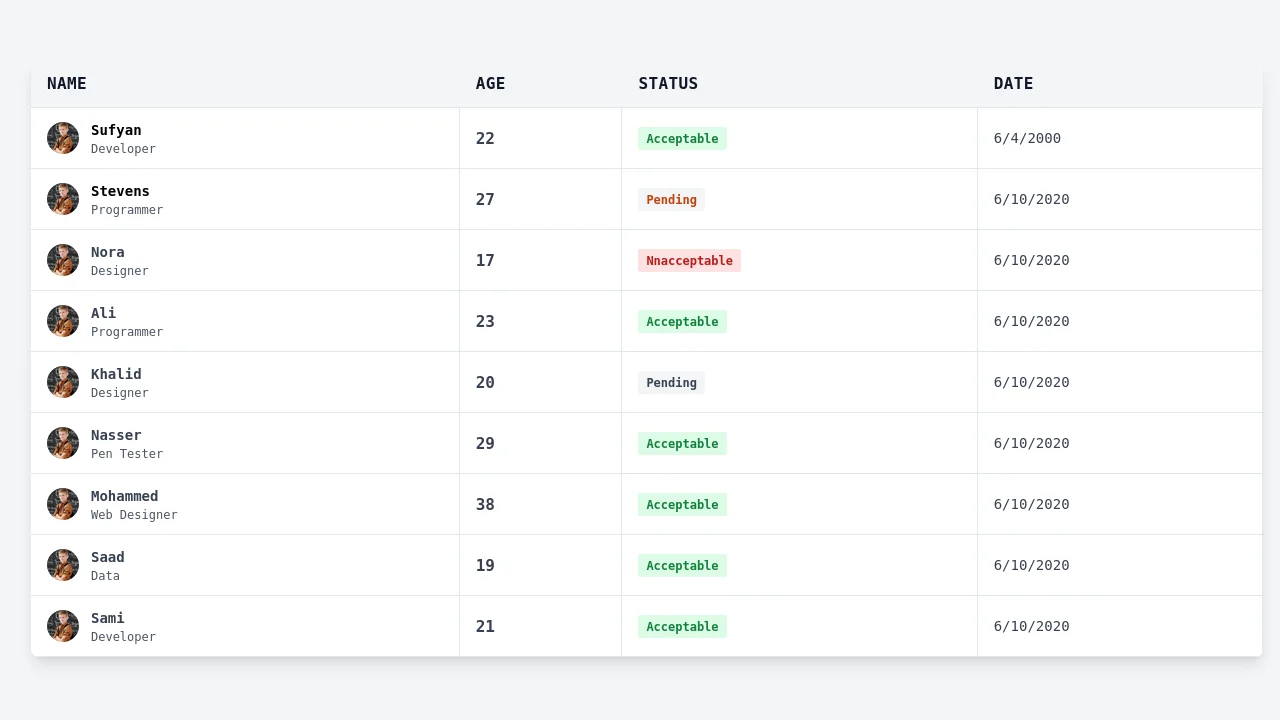Toggle Nora's Nnacceptable status badge
Viewport: 1280px width, 720px height.
click(x=689, y=260)
